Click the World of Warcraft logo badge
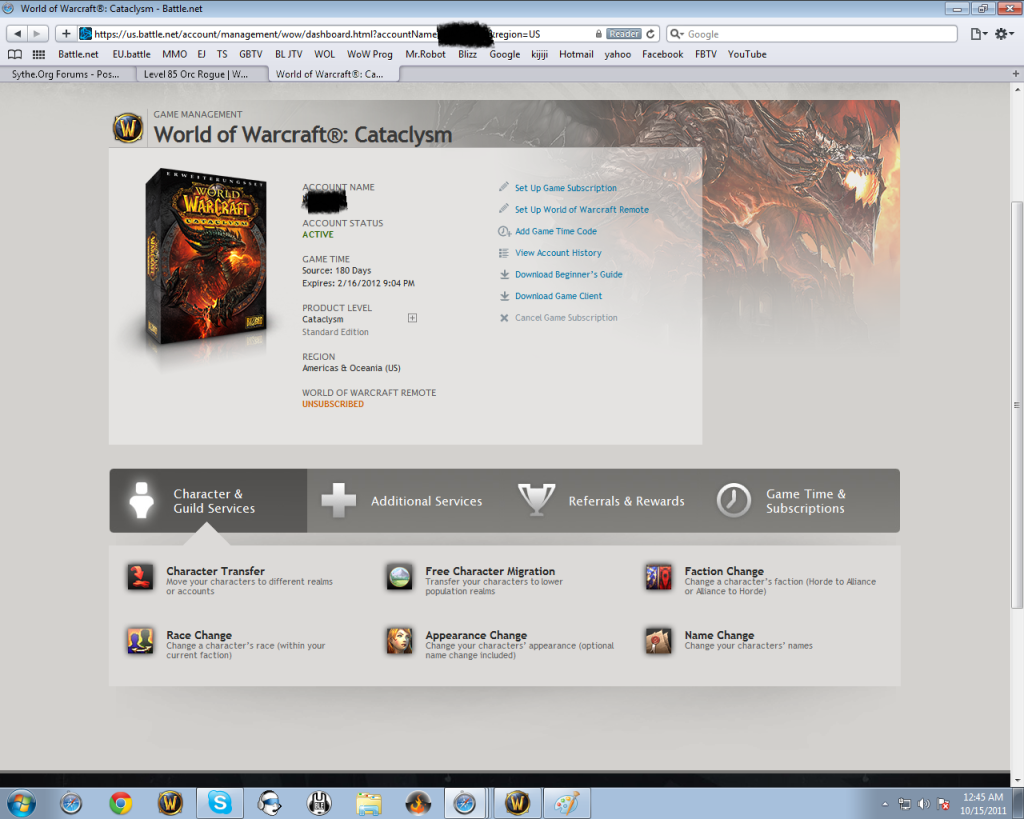This screenshot has height=819, width=1024. coord(128,127)
